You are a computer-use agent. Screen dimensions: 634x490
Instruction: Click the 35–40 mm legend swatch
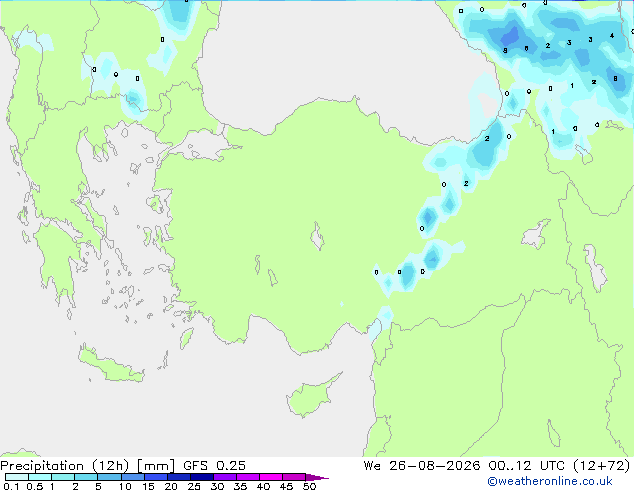(x=248, y=477)
